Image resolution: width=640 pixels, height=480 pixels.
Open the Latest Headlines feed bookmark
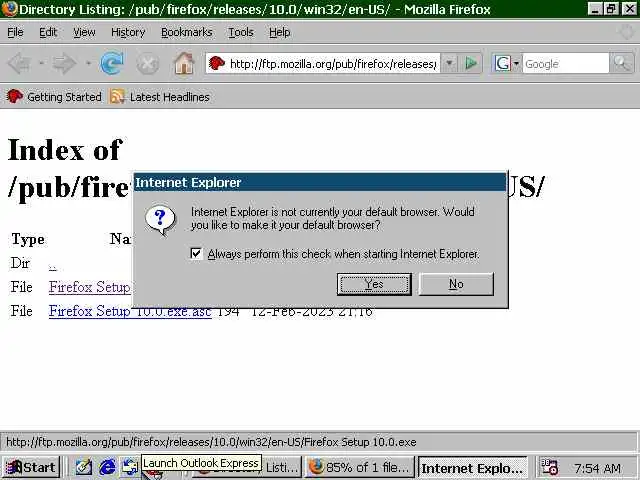click(x=160, y=97)
